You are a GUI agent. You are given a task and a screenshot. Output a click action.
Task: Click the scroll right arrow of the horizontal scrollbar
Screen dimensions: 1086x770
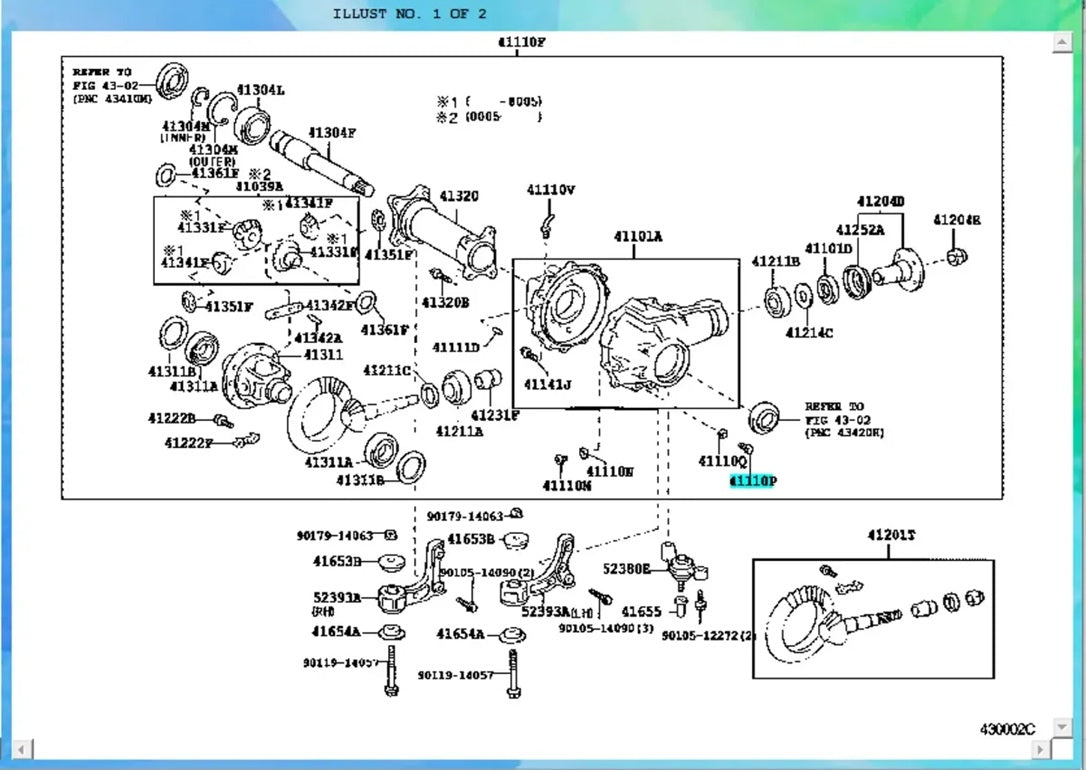coord(1040,749)
